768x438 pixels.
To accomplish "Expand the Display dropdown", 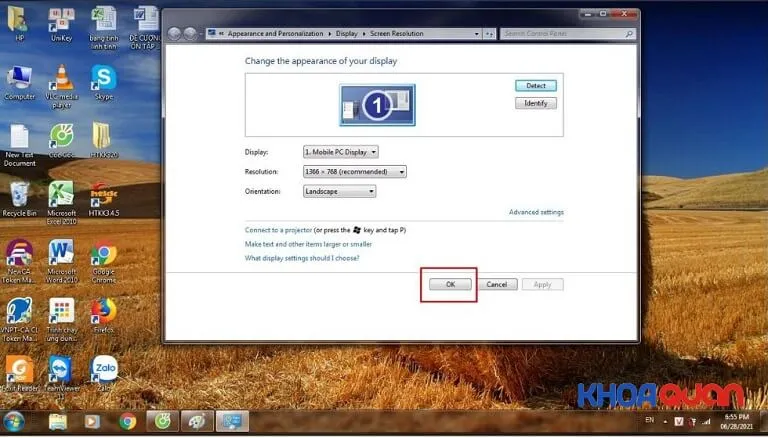I will tap(340, 152).
